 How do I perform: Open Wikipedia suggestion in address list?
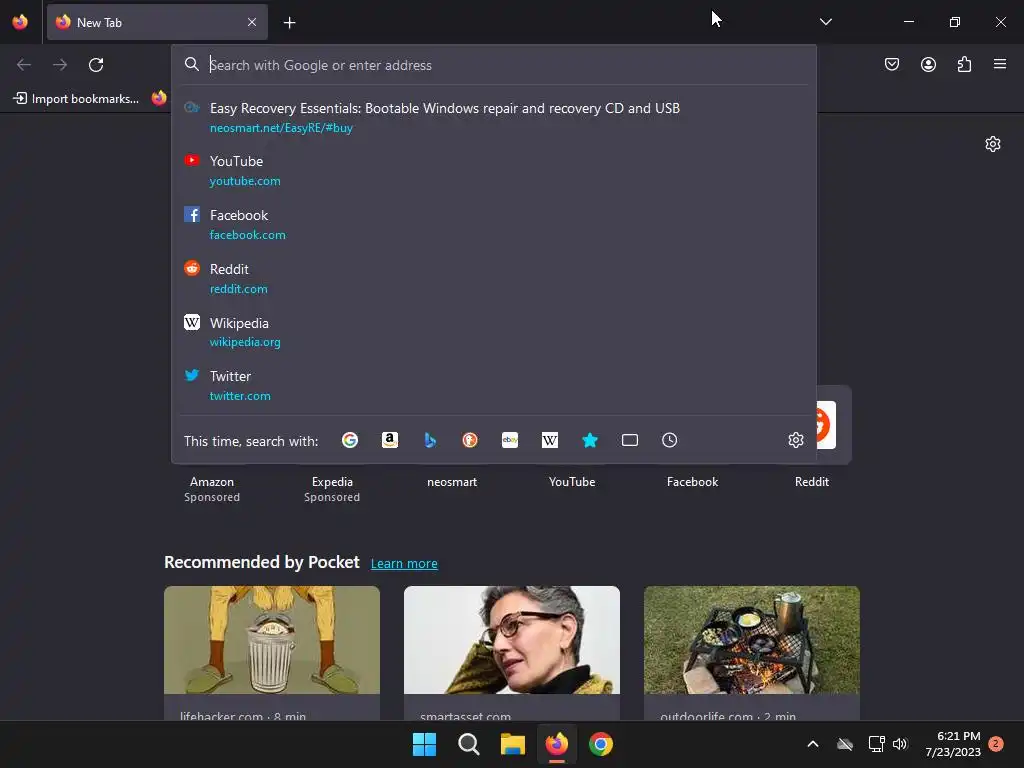[x=494, y=332]
